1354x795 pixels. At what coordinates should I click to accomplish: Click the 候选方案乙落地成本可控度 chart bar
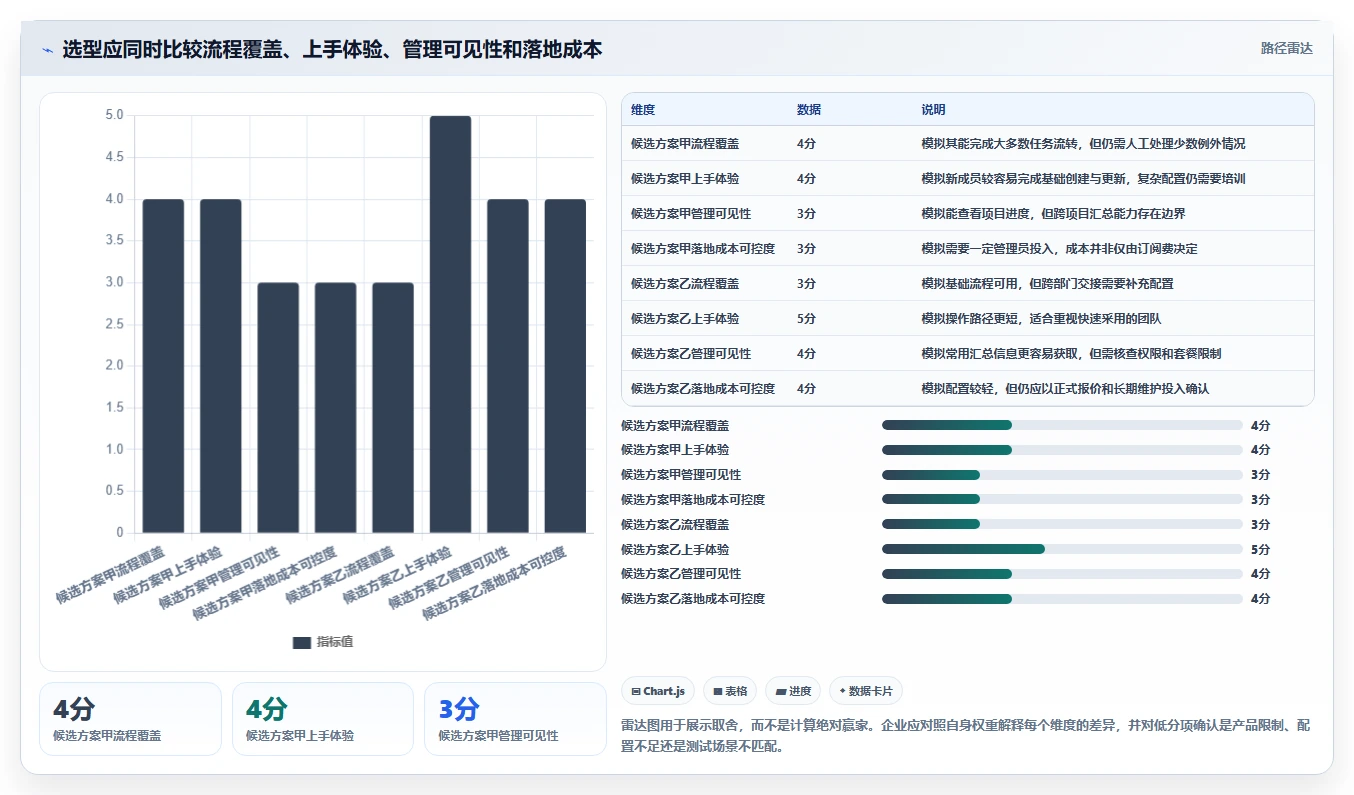(565, 366)
